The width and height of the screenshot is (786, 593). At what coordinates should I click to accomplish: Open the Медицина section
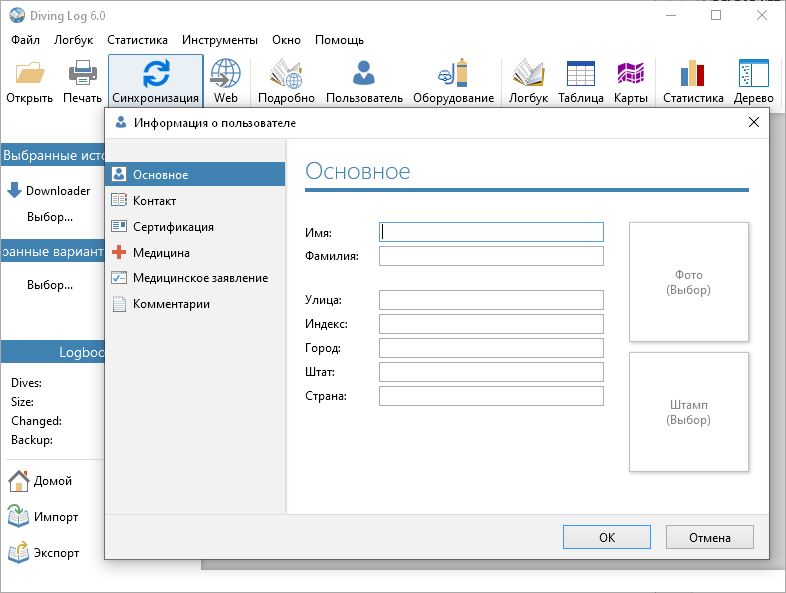pyautogui.click(x=161, y=253)
